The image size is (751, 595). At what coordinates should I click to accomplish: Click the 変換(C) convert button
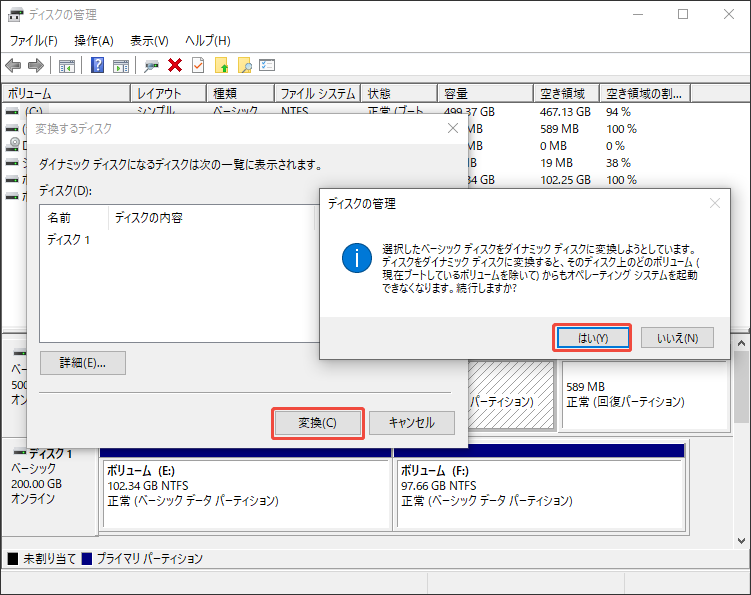click(x=318, y=423)
